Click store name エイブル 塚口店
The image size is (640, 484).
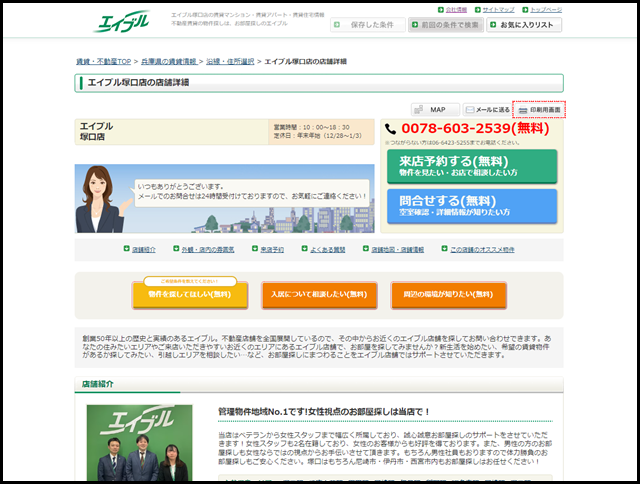pos(96,131)
